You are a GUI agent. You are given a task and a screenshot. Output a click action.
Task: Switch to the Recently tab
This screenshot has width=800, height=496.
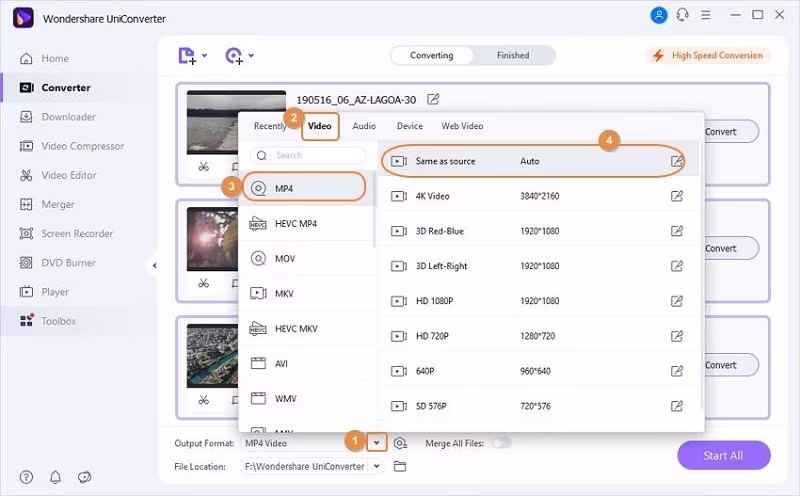click(x=270, y=126)
